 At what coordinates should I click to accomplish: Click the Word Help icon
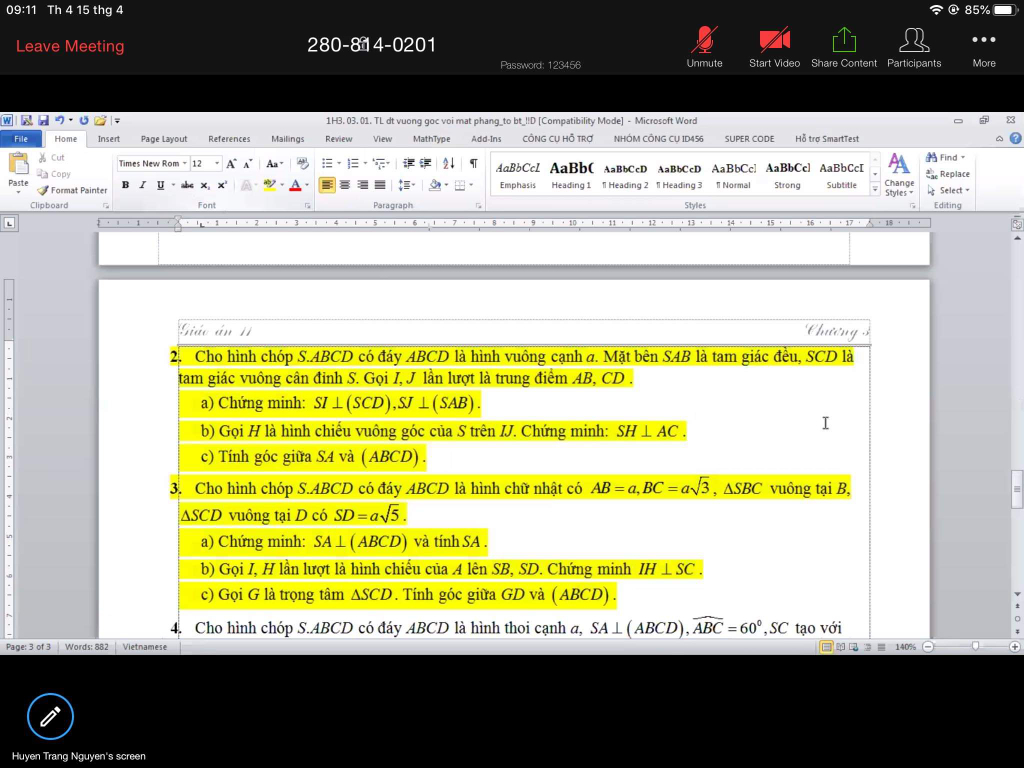[1016, 138]
